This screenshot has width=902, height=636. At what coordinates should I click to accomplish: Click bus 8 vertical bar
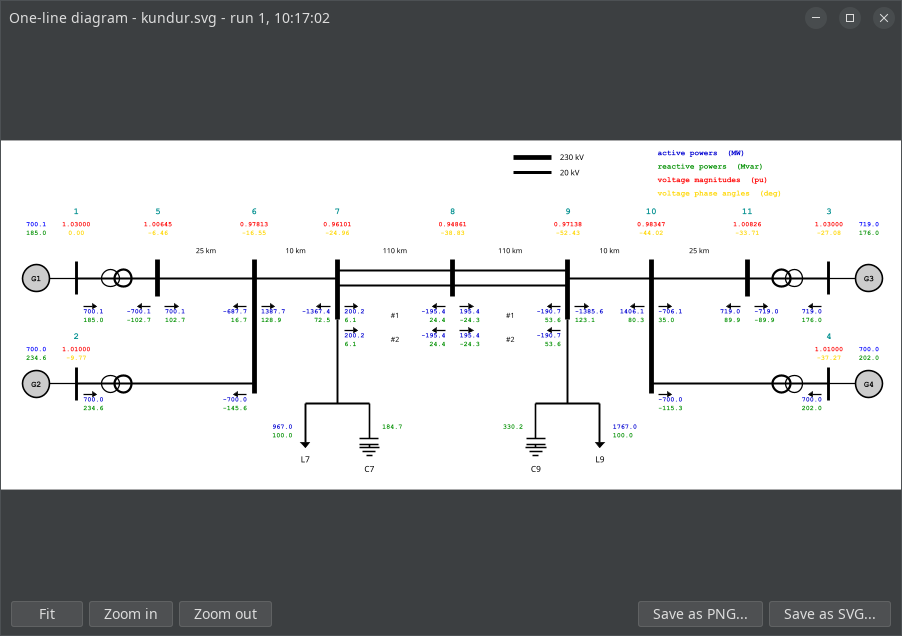click(x=453, y=278)
